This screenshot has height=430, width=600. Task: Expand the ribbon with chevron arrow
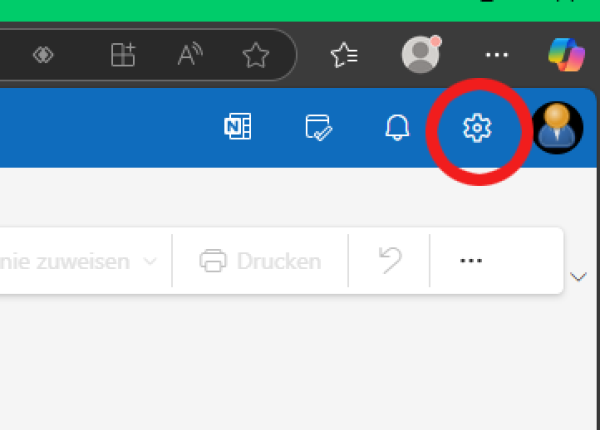click(x=578, y=276)
